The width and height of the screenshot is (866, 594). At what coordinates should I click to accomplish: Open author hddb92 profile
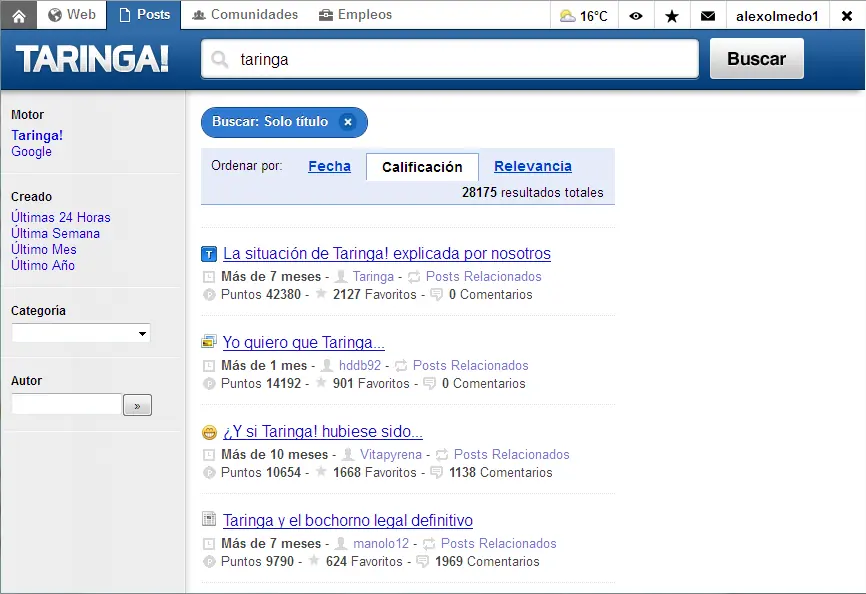(x=360, y=365)
